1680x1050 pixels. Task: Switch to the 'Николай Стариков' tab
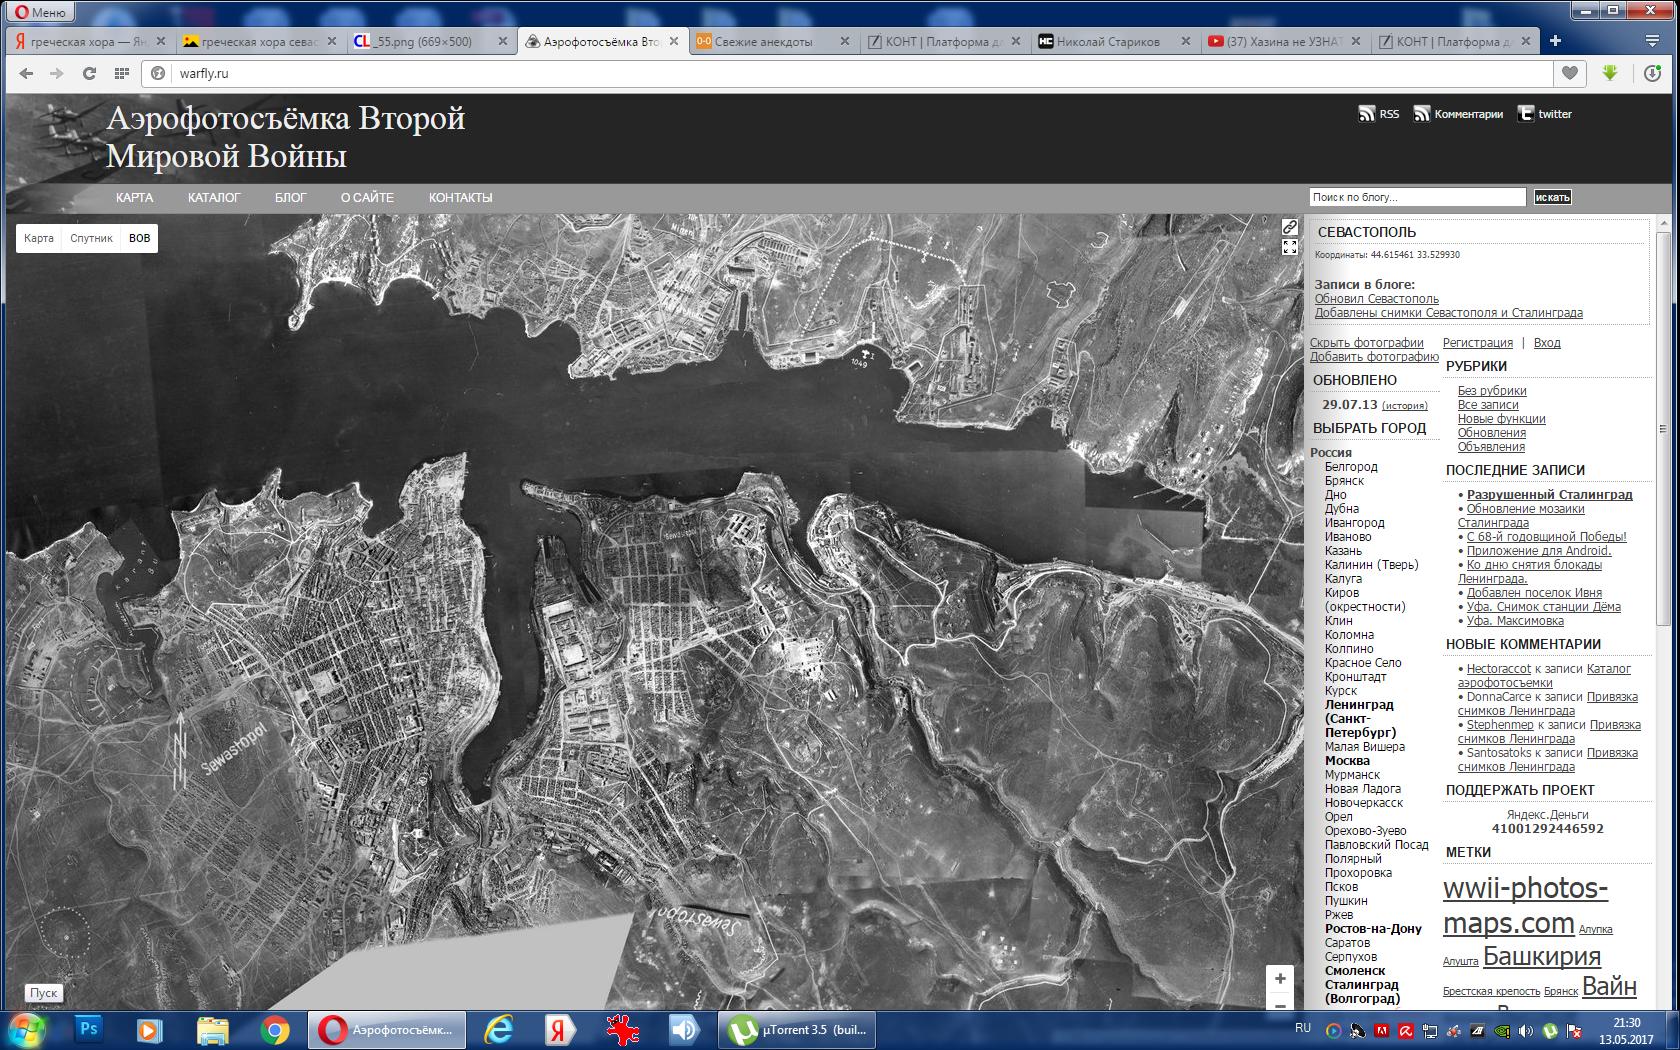[x=1113, y=42]
